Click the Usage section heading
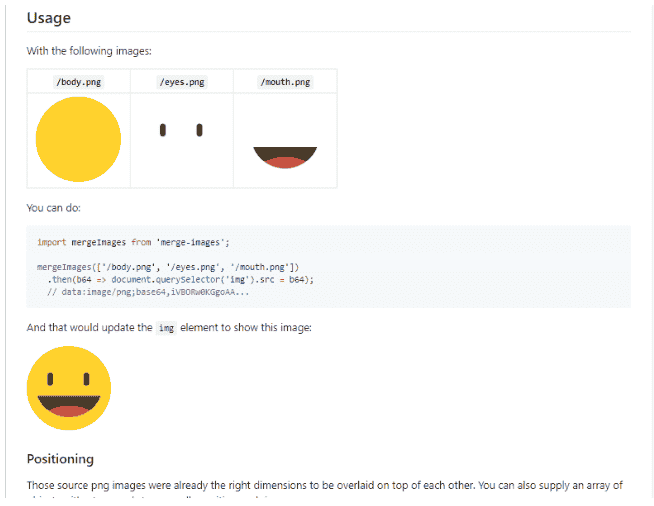This screenshot has width=654, height=506. tap(48, 18)
